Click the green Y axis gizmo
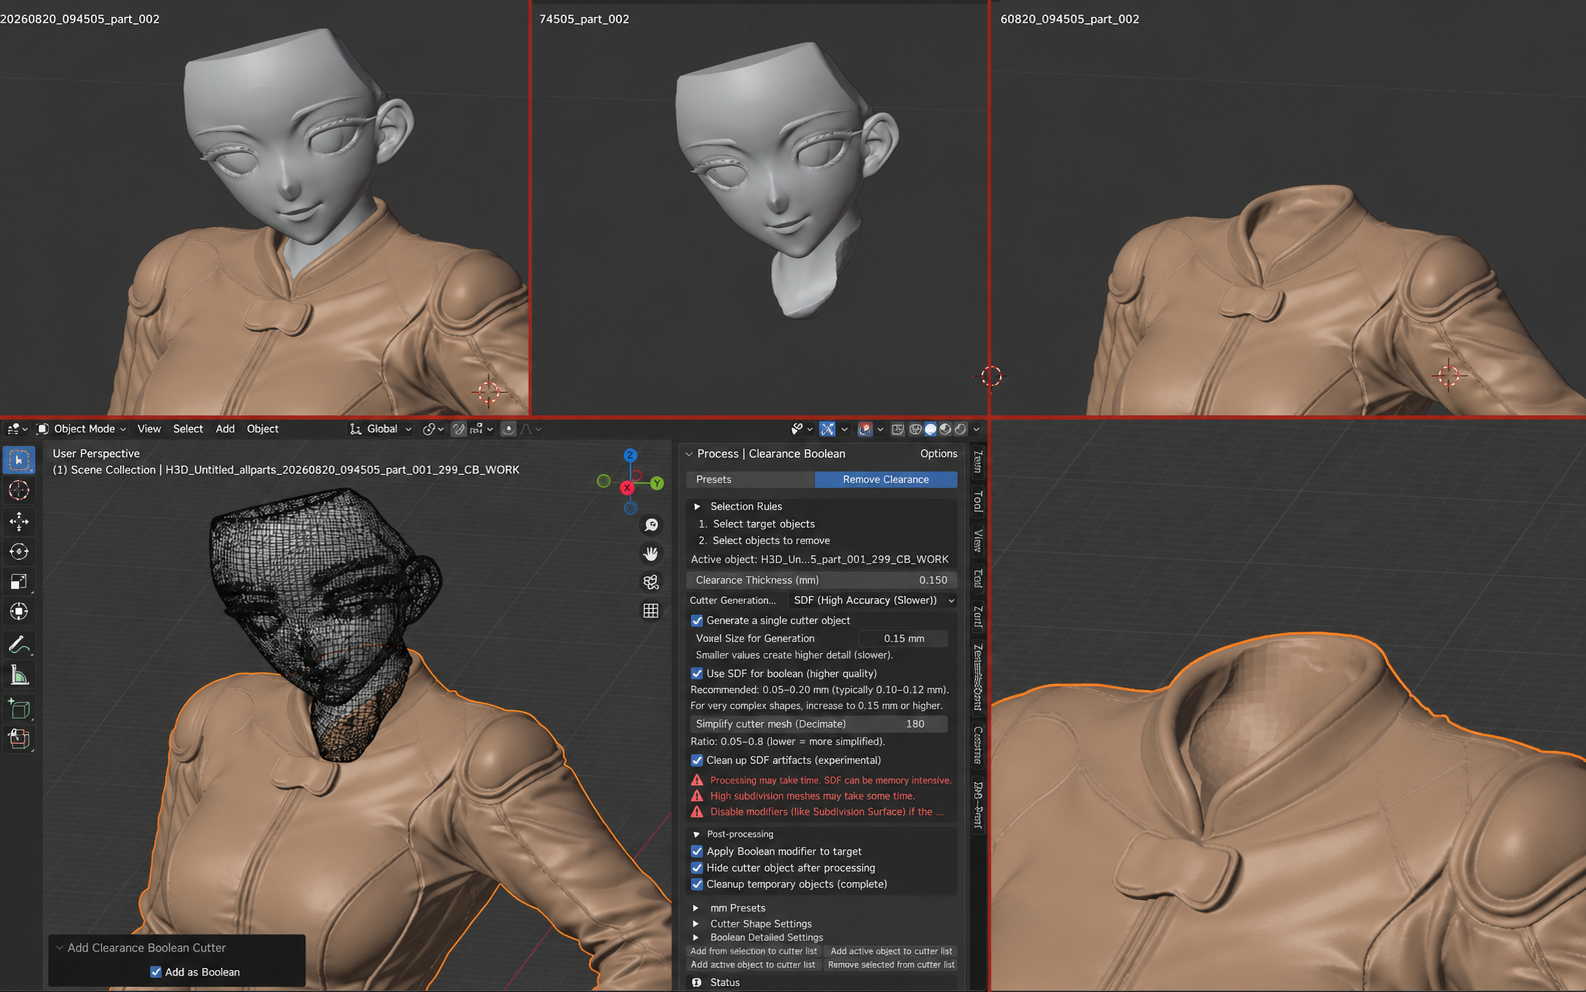This screenshot has height=992, width=1586. 657,483
